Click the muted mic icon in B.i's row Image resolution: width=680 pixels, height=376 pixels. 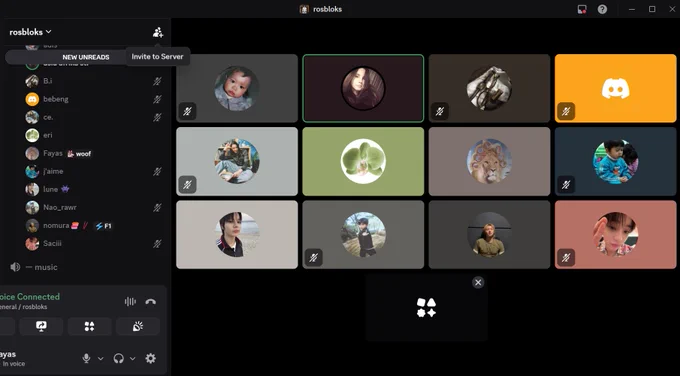157,81
